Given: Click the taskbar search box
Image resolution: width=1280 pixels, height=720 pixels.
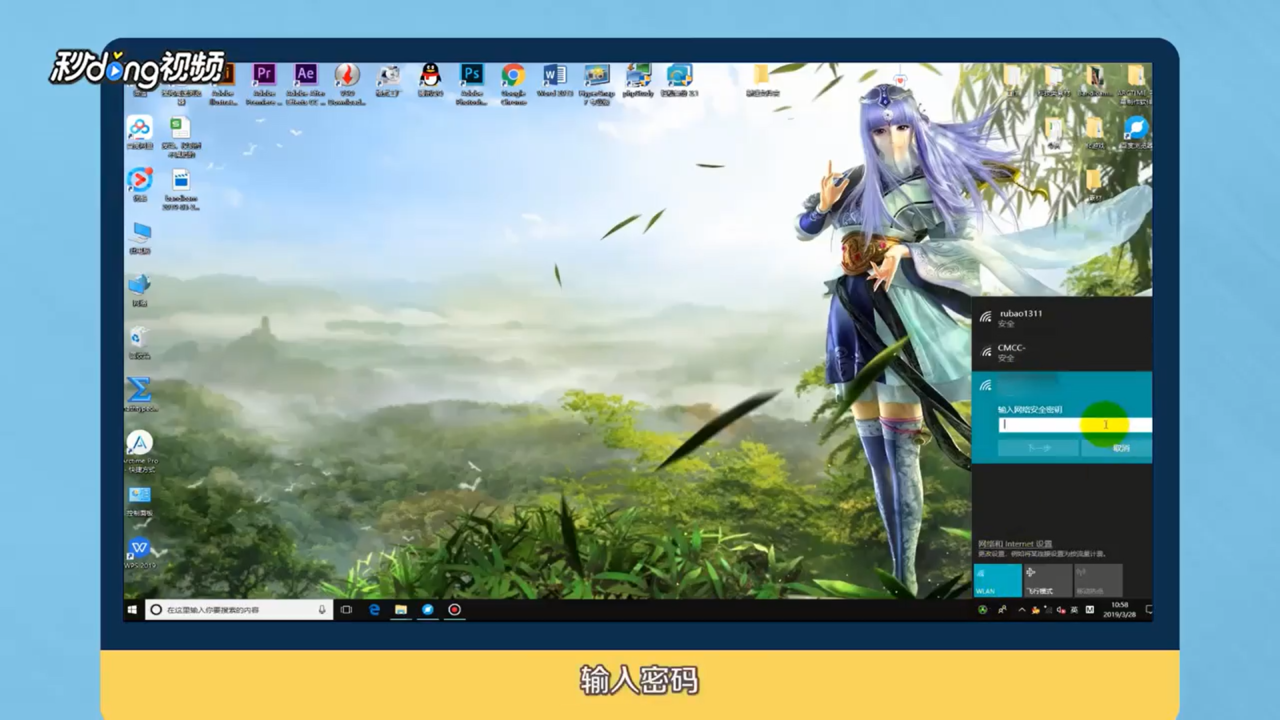Looking at the screenshot, I should pos(238,609).
